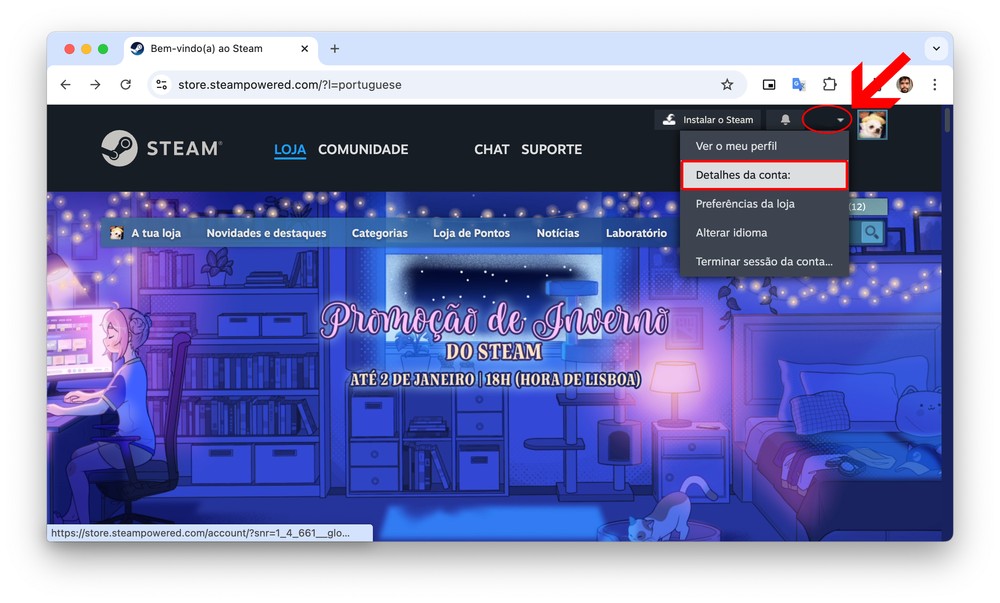Reload the Steam page
This screenshot has height=603, width=1000.
tap(126, 85)
